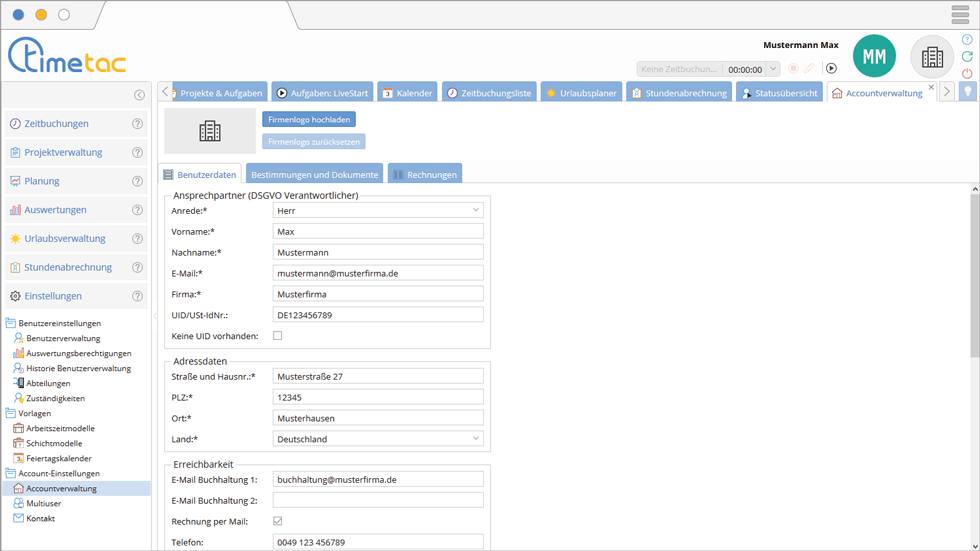
Task: Open help icon next to Zeitbuchungen
Action: click(x=138, y=124)
